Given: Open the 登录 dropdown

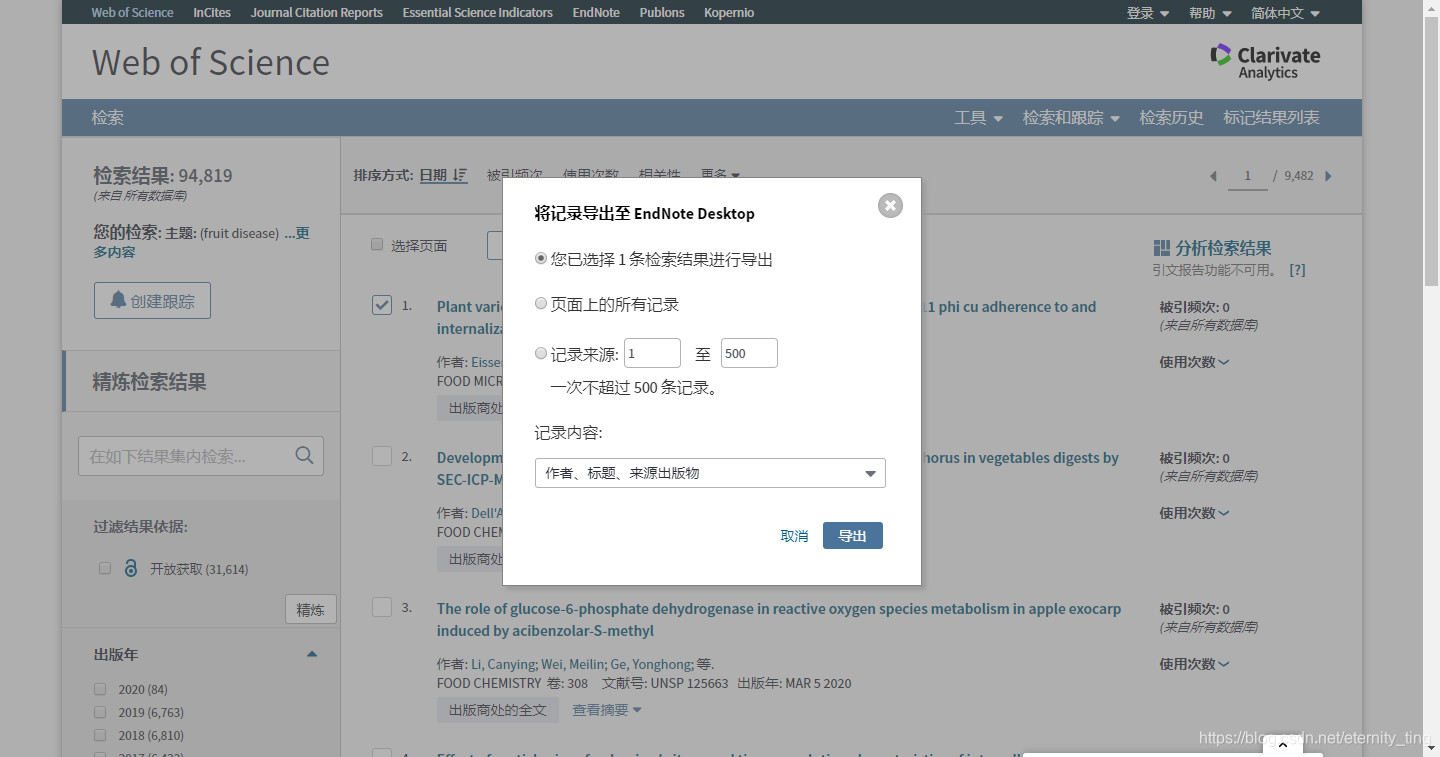Looking at the screenshot, I should click(1148, 13).
